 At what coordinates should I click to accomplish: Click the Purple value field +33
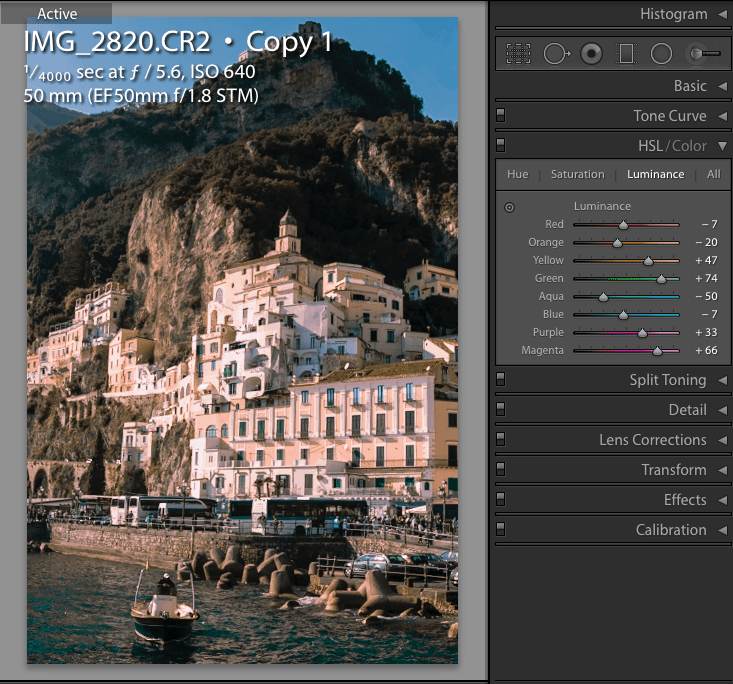[x=706, y=332]
